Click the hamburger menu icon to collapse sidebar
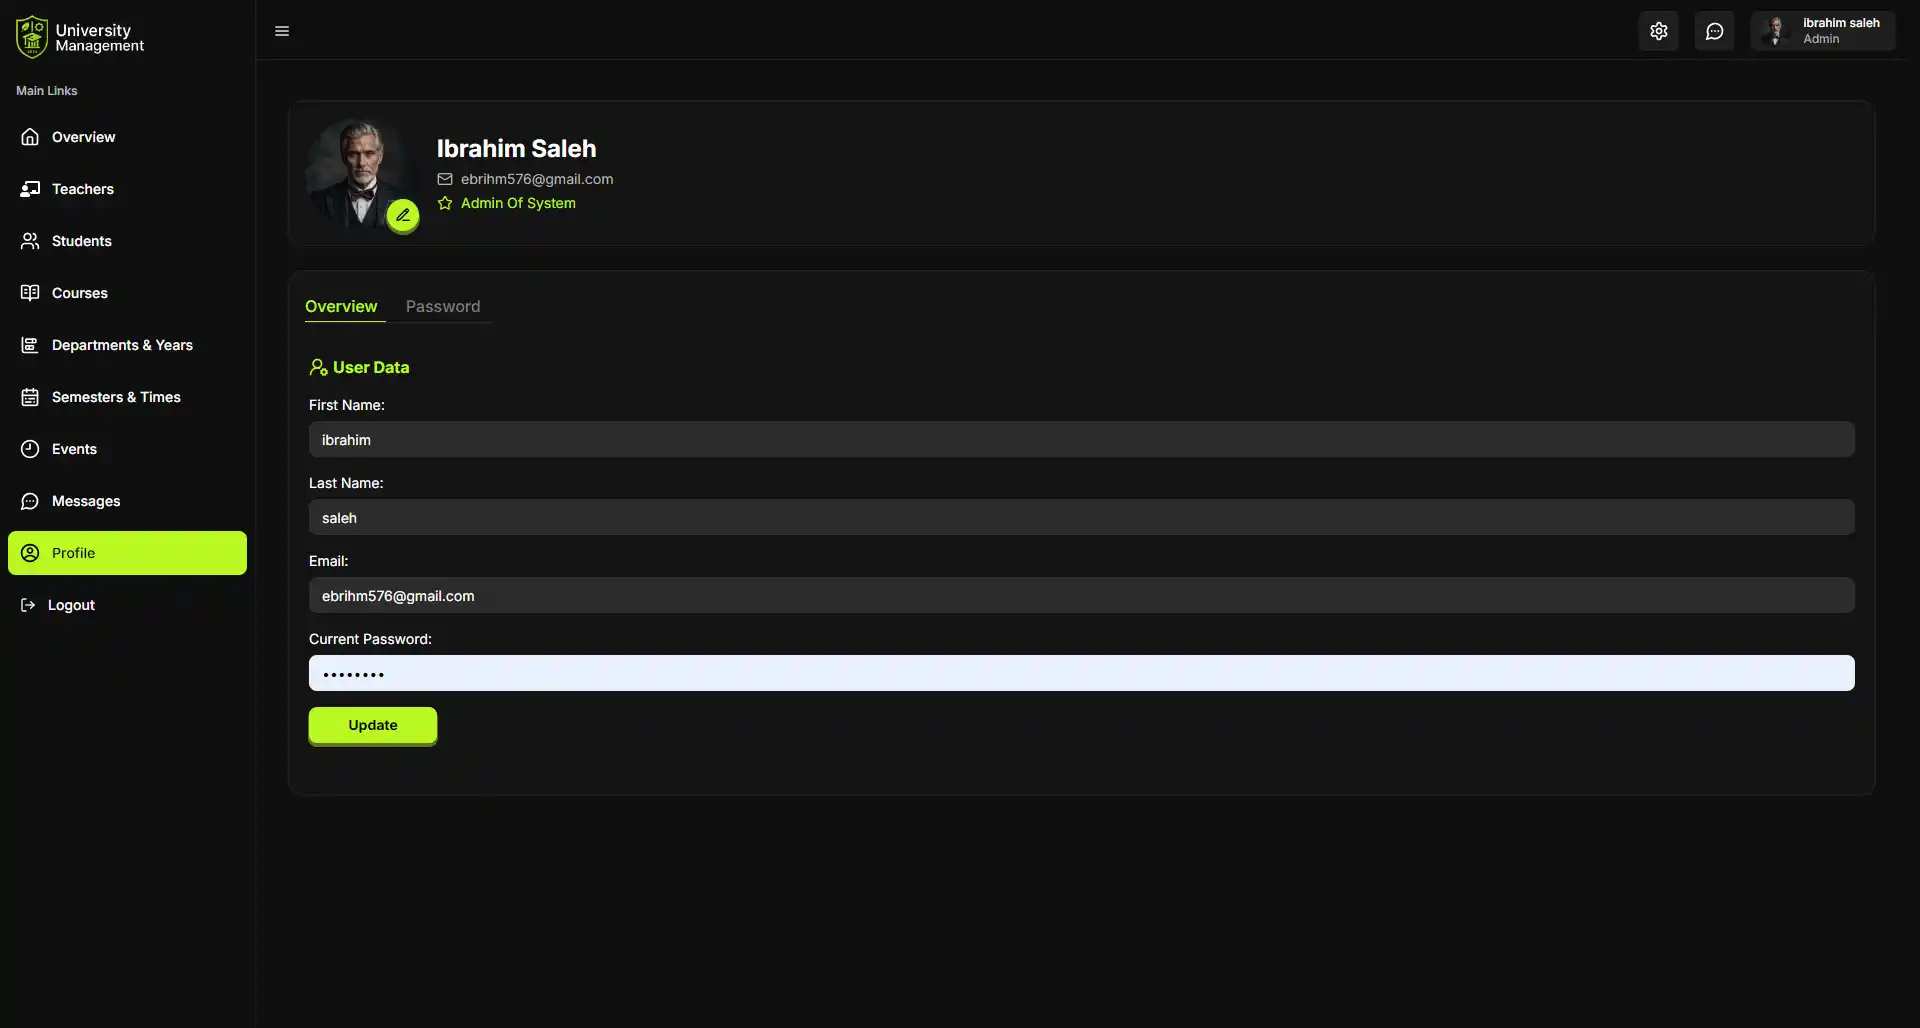Viewport: 1920px width, 1028px height. coord(282,31)
